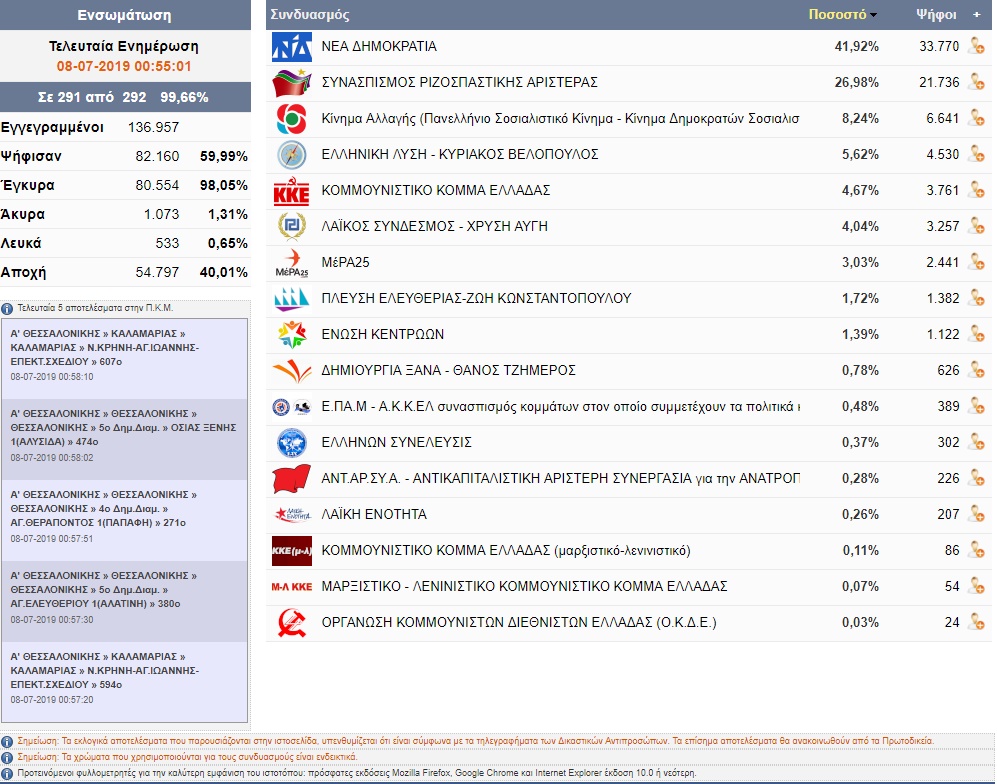The image size is (997, 784).
Task: Select the ΝΕΑ ΔΗΜΟΚΡΑΤΙΑ party name
Action: coord(379,46)
